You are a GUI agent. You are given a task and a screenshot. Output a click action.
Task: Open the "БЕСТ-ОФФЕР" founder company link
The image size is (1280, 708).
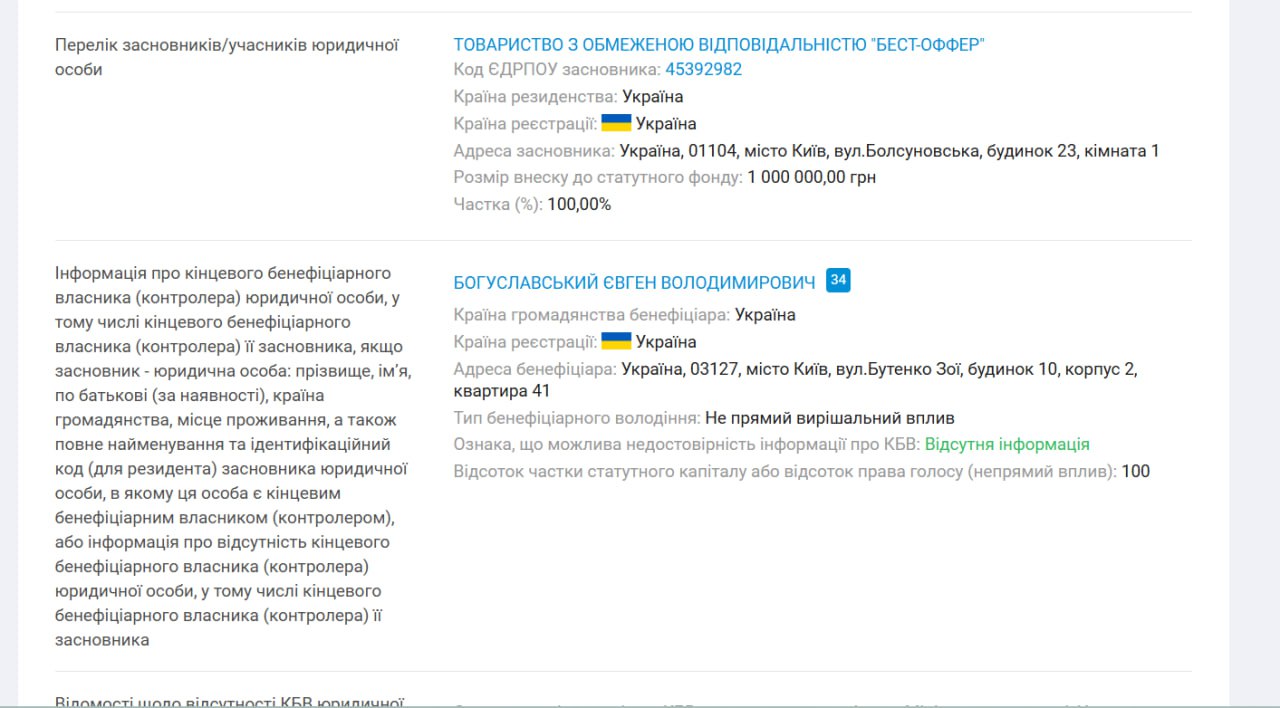coord(718,44)
